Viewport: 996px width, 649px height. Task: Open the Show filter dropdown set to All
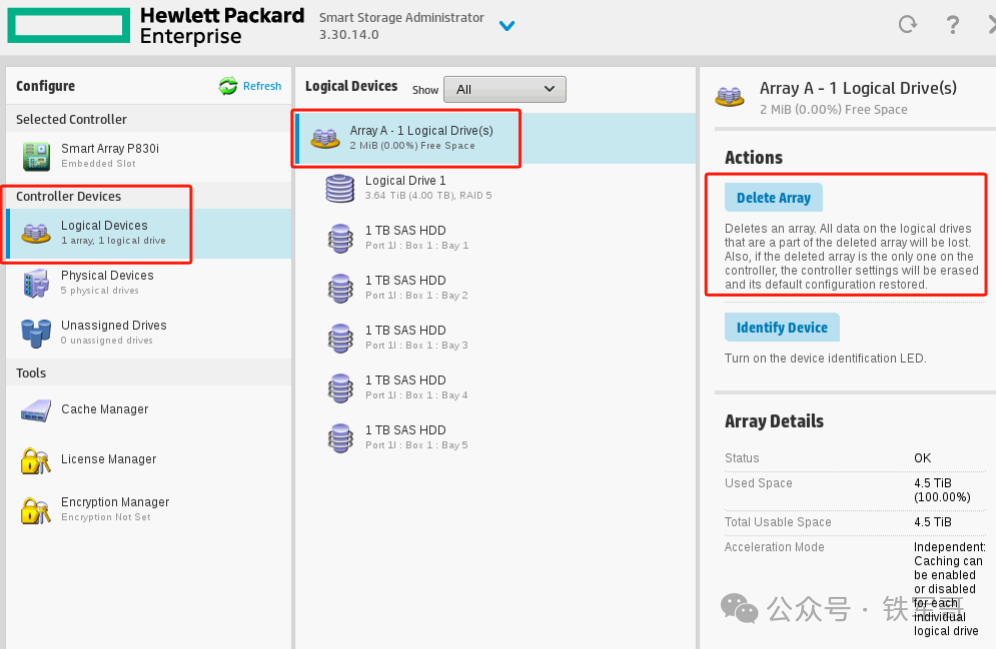tap(504, 90)
